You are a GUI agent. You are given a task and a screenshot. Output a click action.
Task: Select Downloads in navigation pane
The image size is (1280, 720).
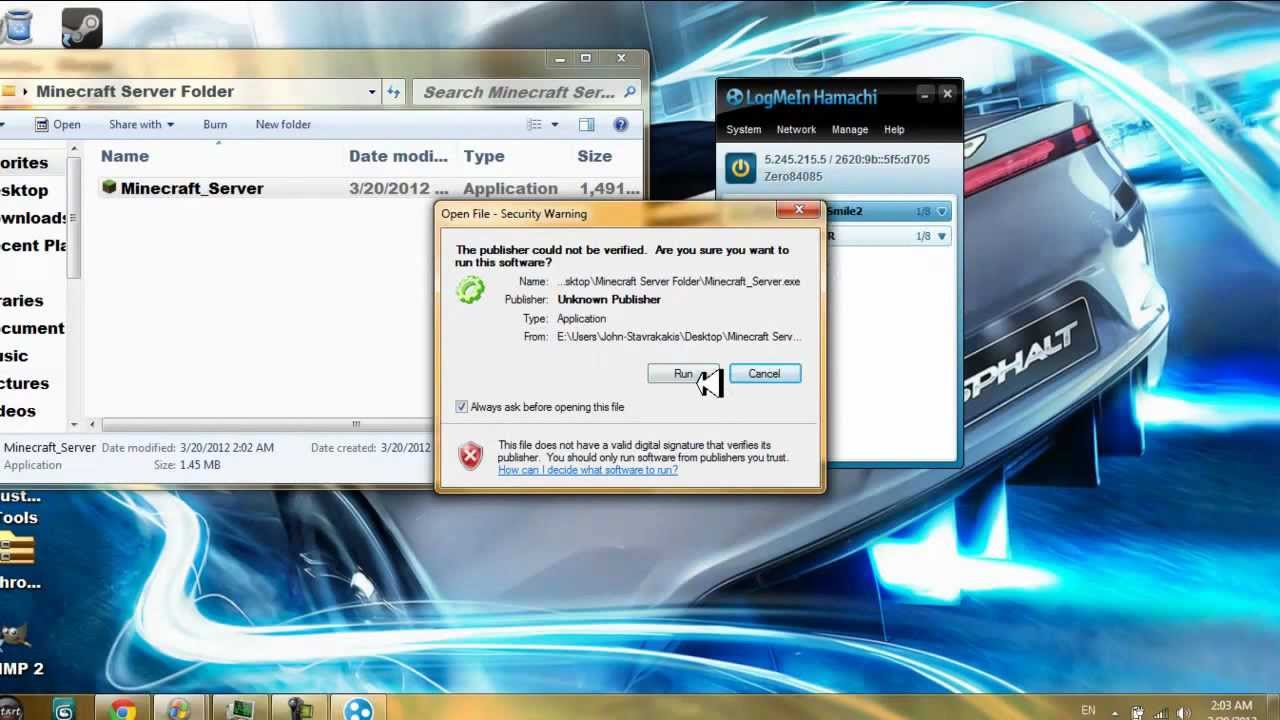[x=33, y=218]
